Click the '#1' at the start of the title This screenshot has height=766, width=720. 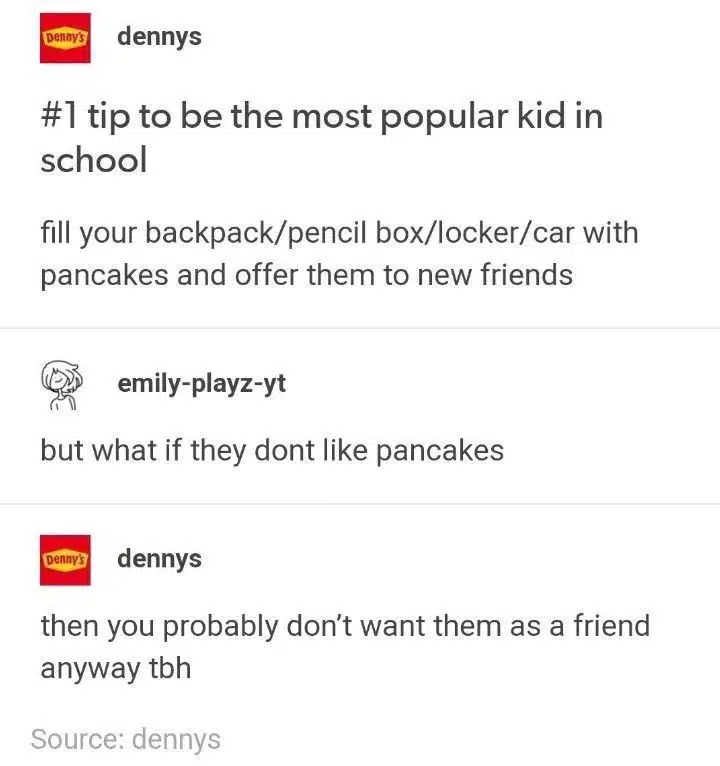pyautogui.click(x=59, y=116)
